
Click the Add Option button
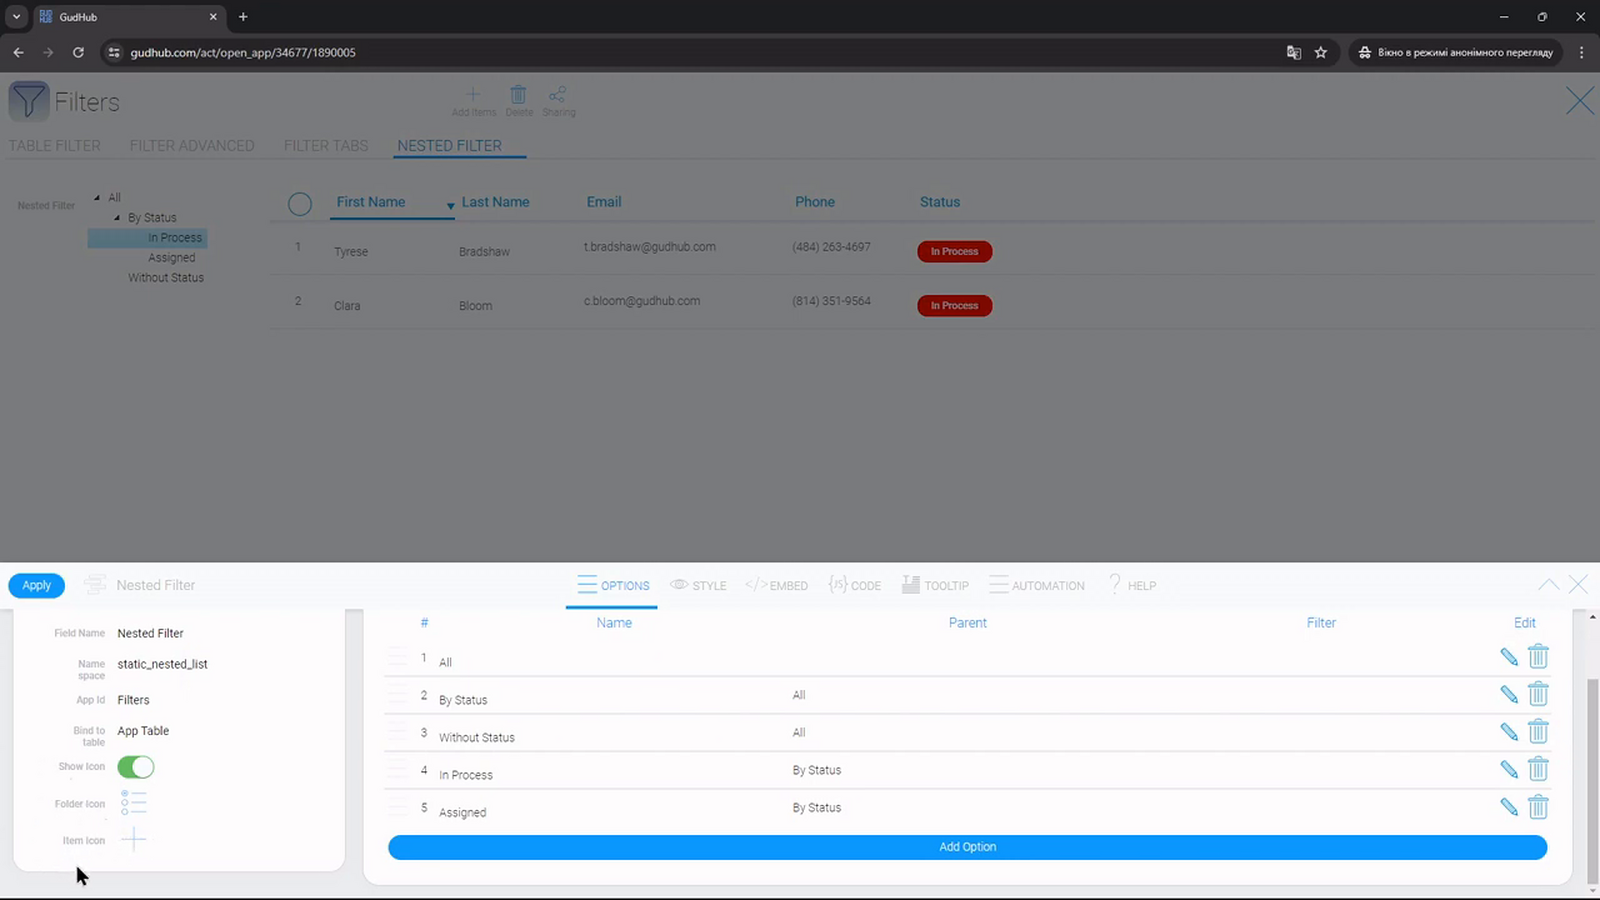[x=967, y=847]
